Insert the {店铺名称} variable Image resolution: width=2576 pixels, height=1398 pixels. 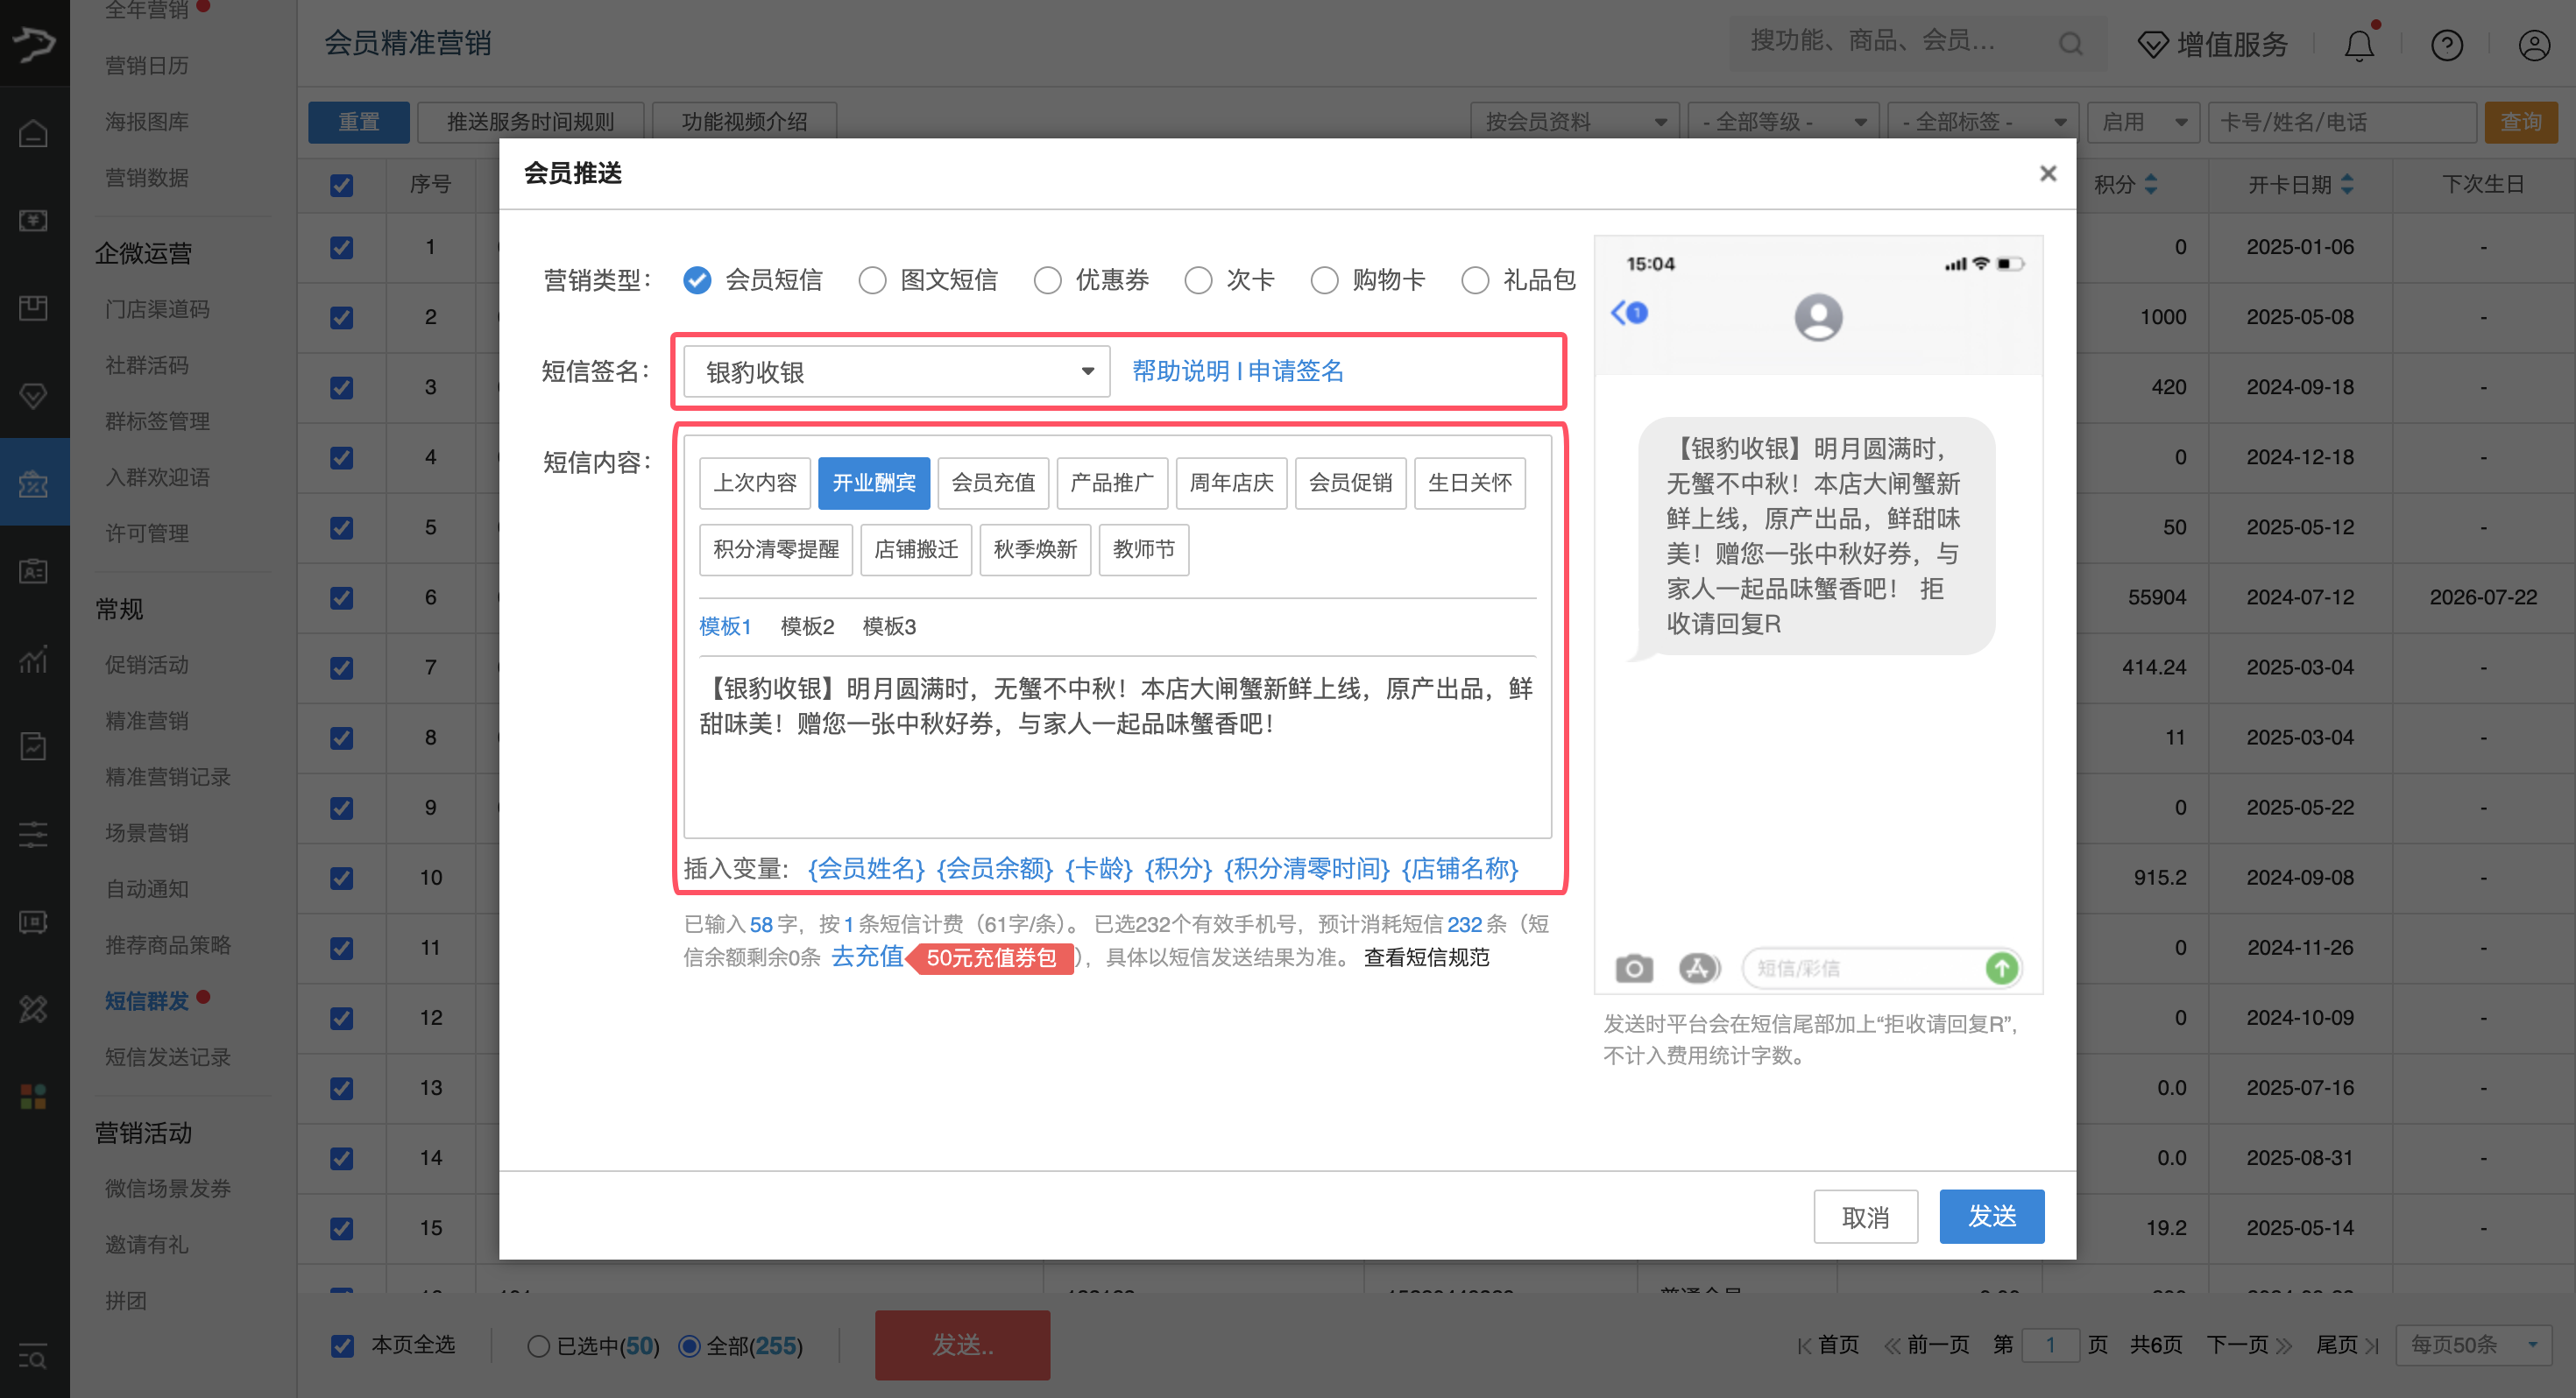(x=1460, y=869)
